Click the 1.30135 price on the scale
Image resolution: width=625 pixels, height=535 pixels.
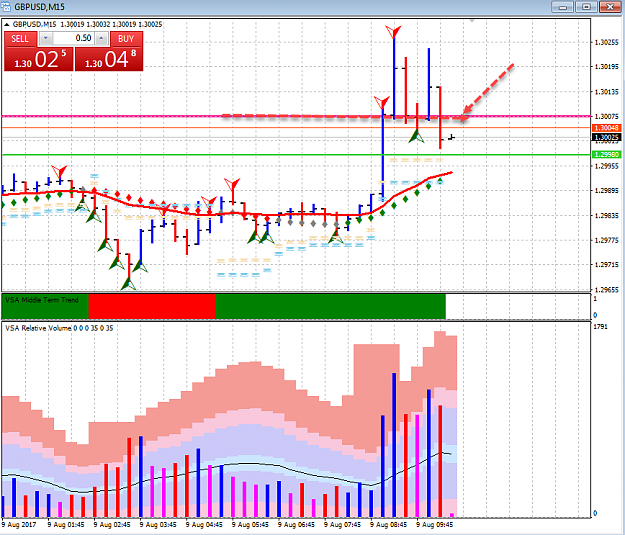[x=606, y=92]
